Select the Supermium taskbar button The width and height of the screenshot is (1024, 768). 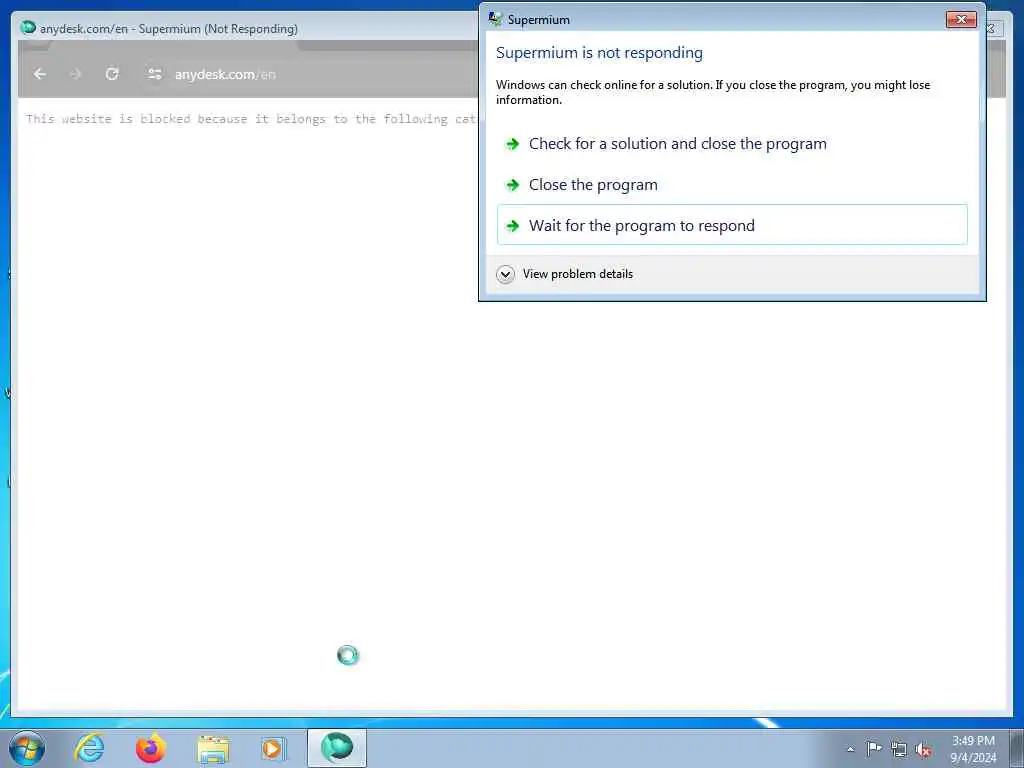[x=337, y=748]
